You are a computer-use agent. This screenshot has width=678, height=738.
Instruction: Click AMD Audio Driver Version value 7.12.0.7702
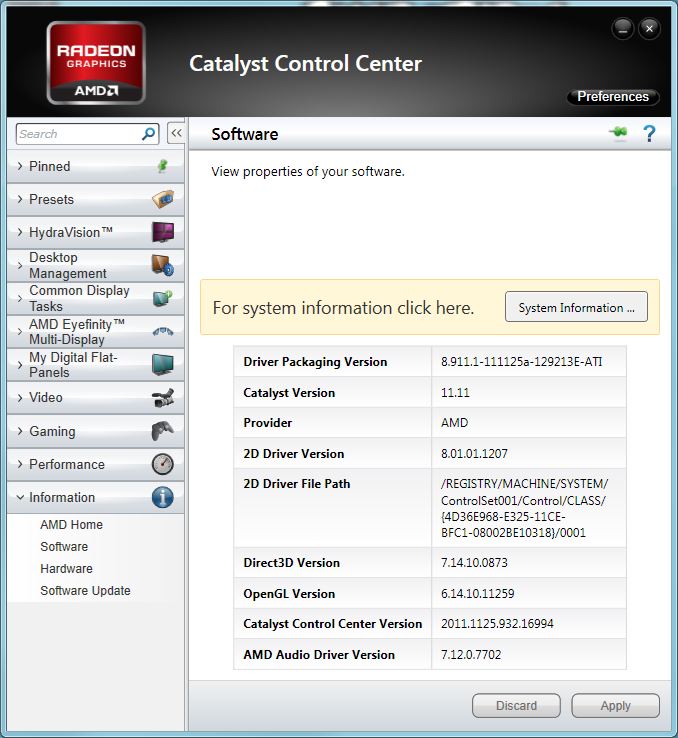click(x=471, y=655)
